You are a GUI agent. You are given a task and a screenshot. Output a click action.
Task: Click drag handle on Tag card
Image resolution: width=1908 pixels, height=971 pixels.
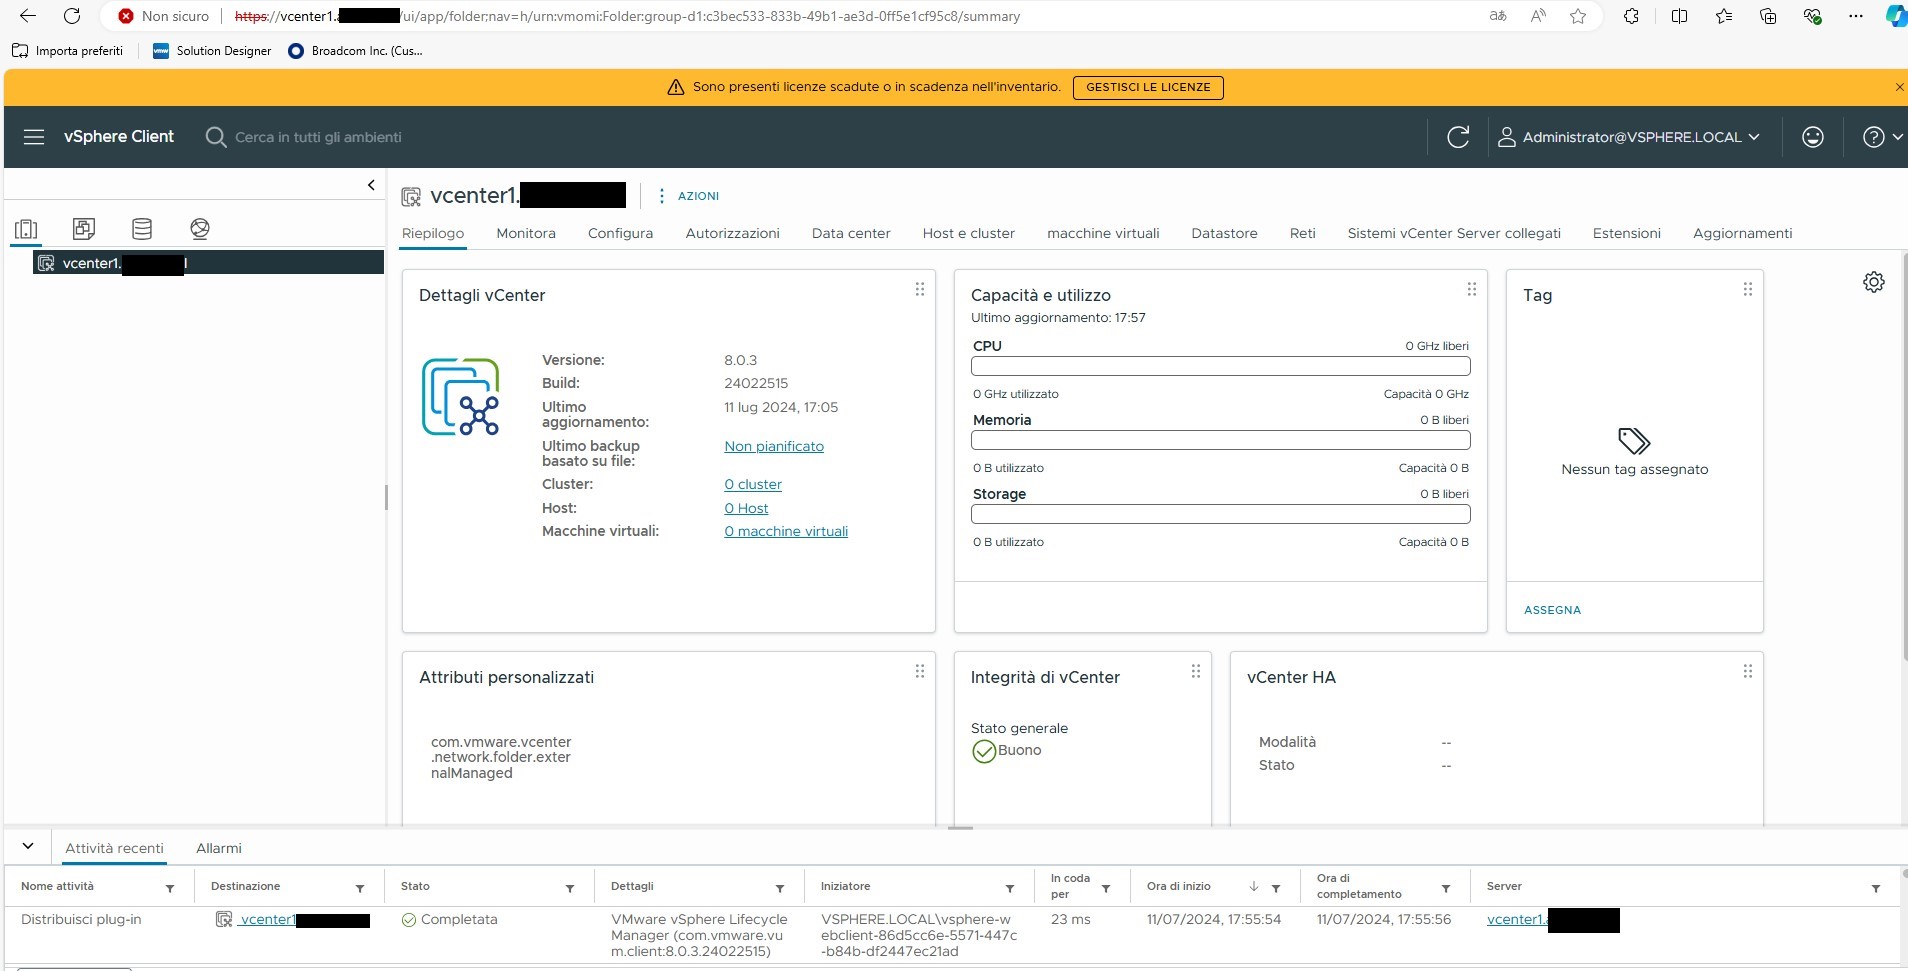tap(1747, 289)
